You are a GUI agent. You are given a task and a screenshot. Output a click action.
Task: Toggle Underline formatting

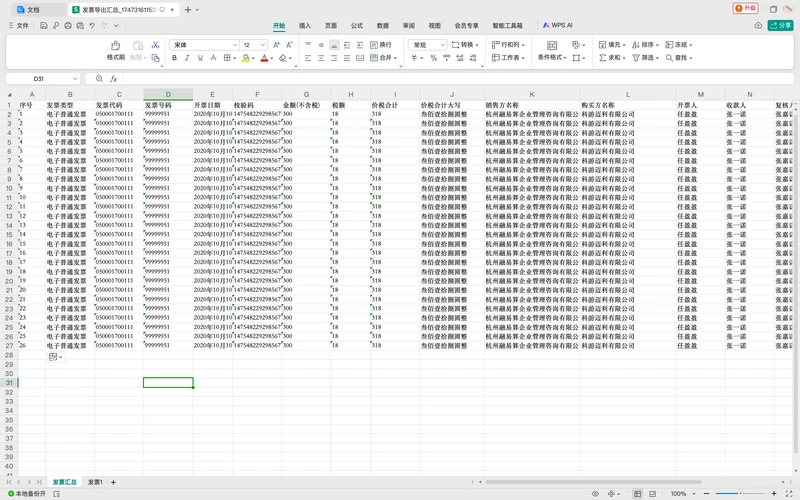[200, 58]
